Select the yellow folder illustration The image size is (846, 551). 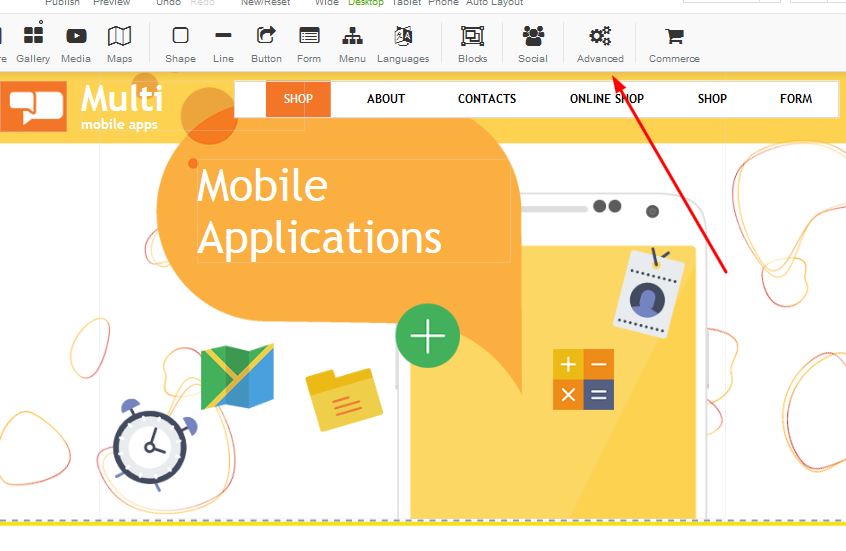344,399
